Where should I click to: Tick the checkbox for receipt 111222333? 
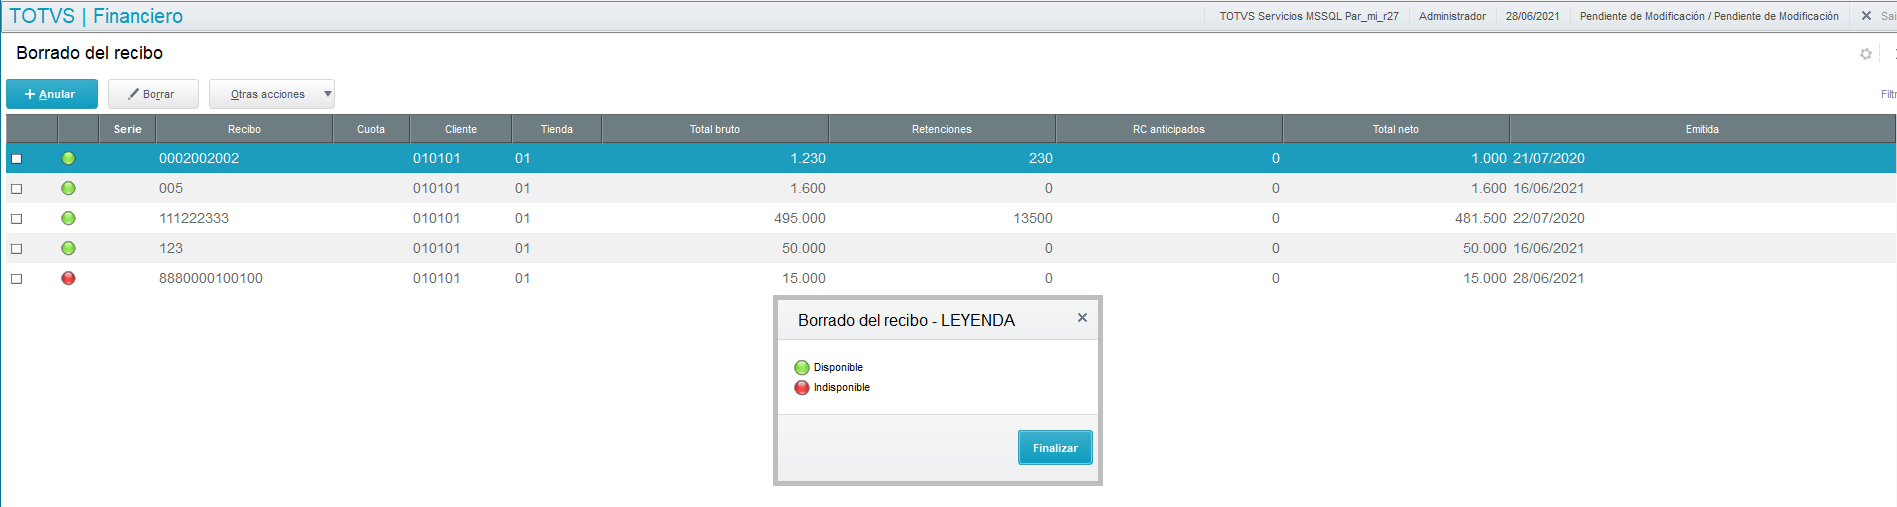(16, 219)
